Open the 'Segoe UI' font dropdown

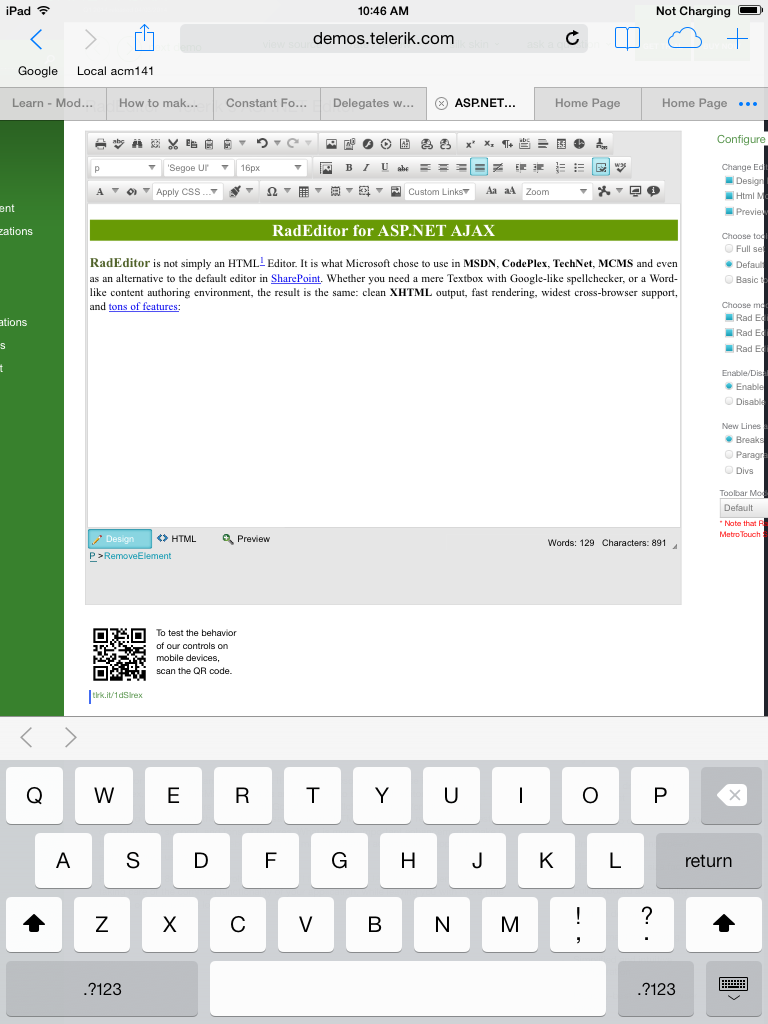pyautogui.click(x=199, y=168)
